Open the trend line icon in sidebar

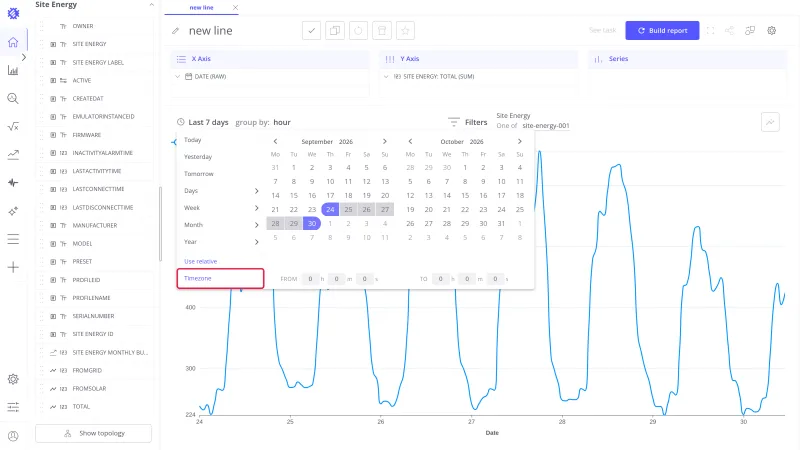(x=13, y=155)
